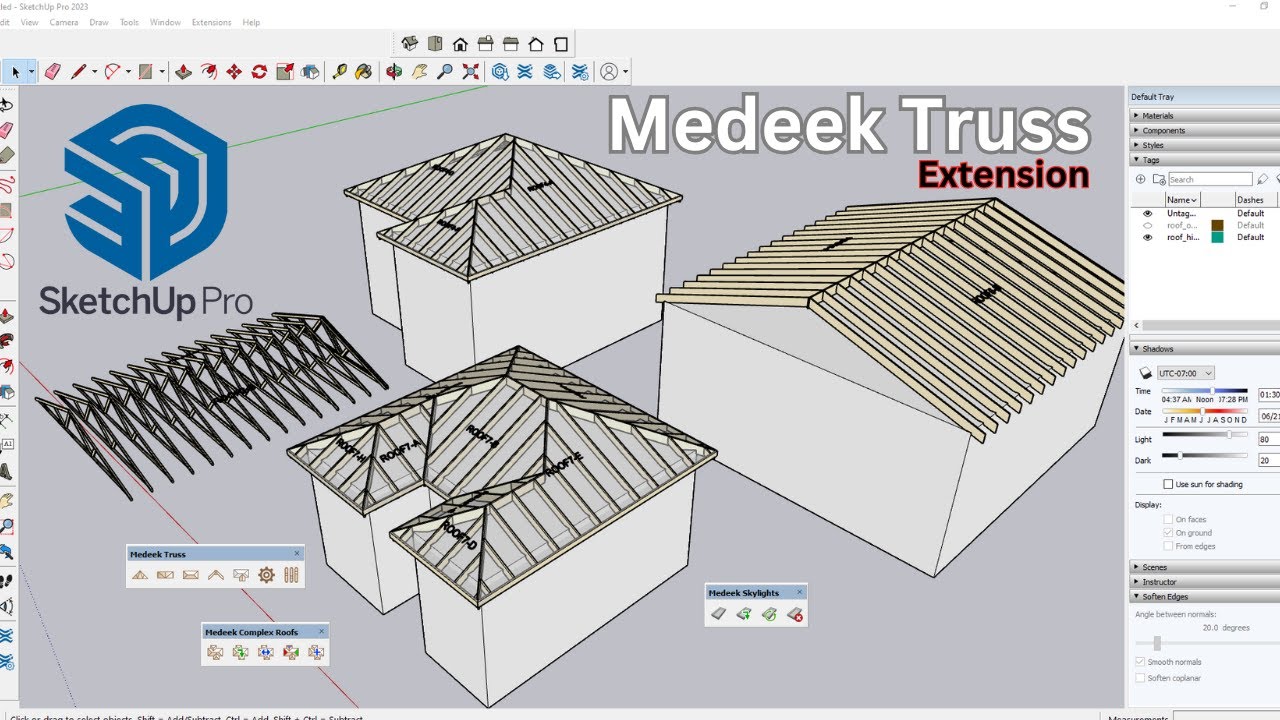Open the account profile dropdown arrow
The height and width of the screenshot is (720, 1280).
(x=625, y=72)
